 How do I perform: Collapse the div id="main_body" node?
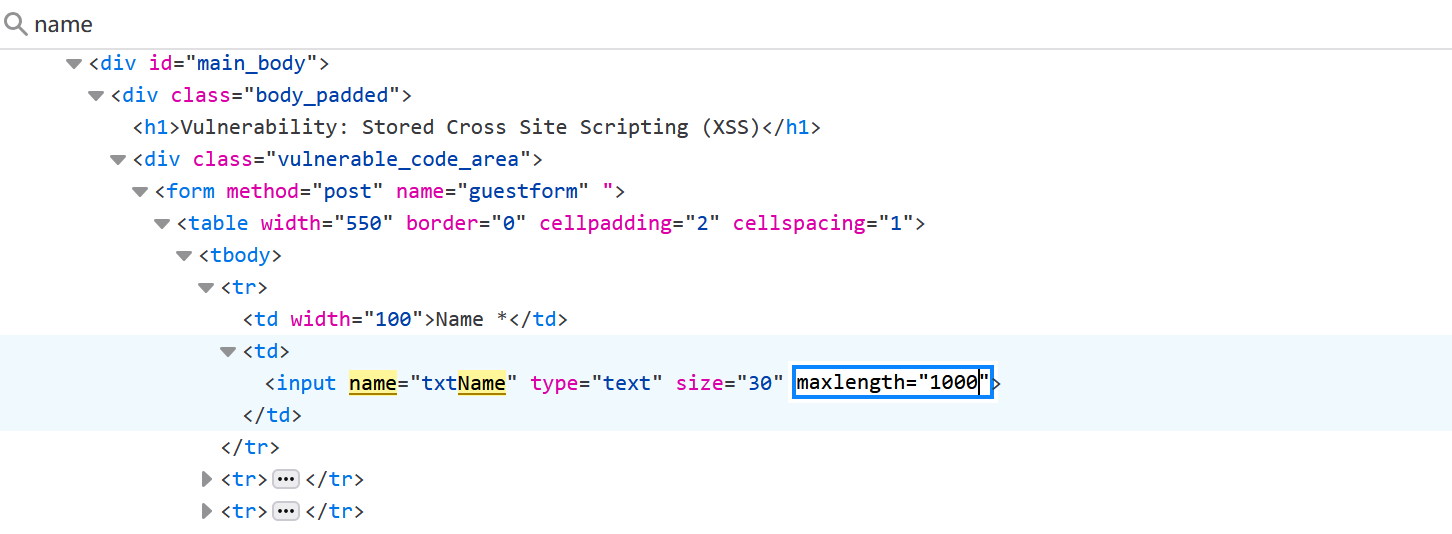click(73, 64)
